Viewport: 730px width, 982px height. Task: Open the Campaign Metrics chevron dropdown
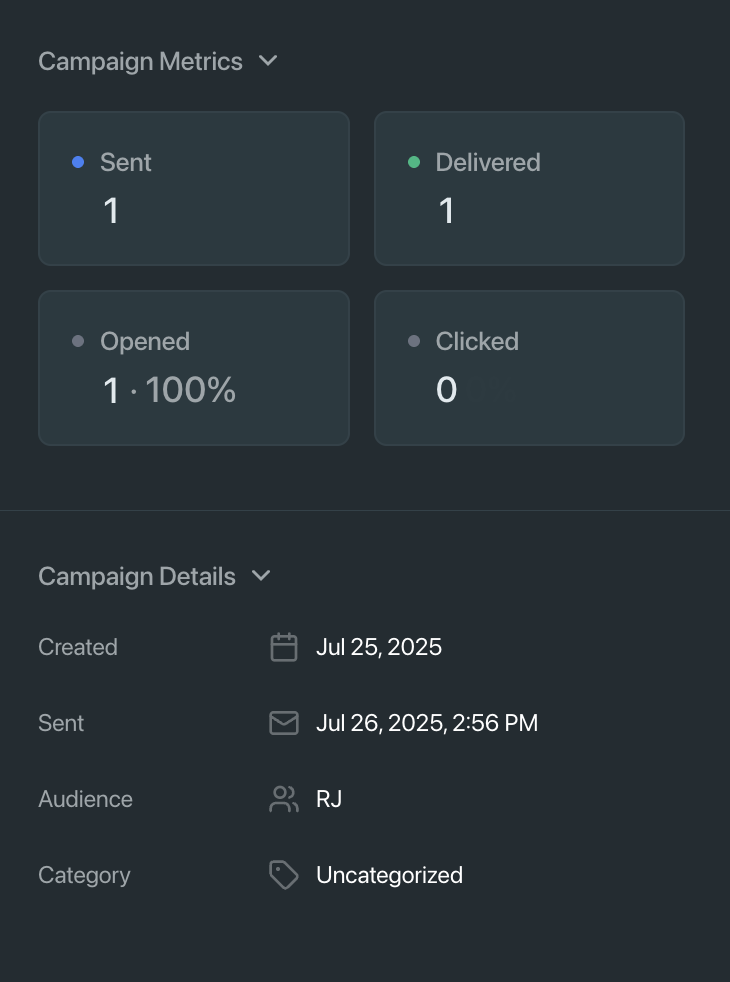coord(268,61)
